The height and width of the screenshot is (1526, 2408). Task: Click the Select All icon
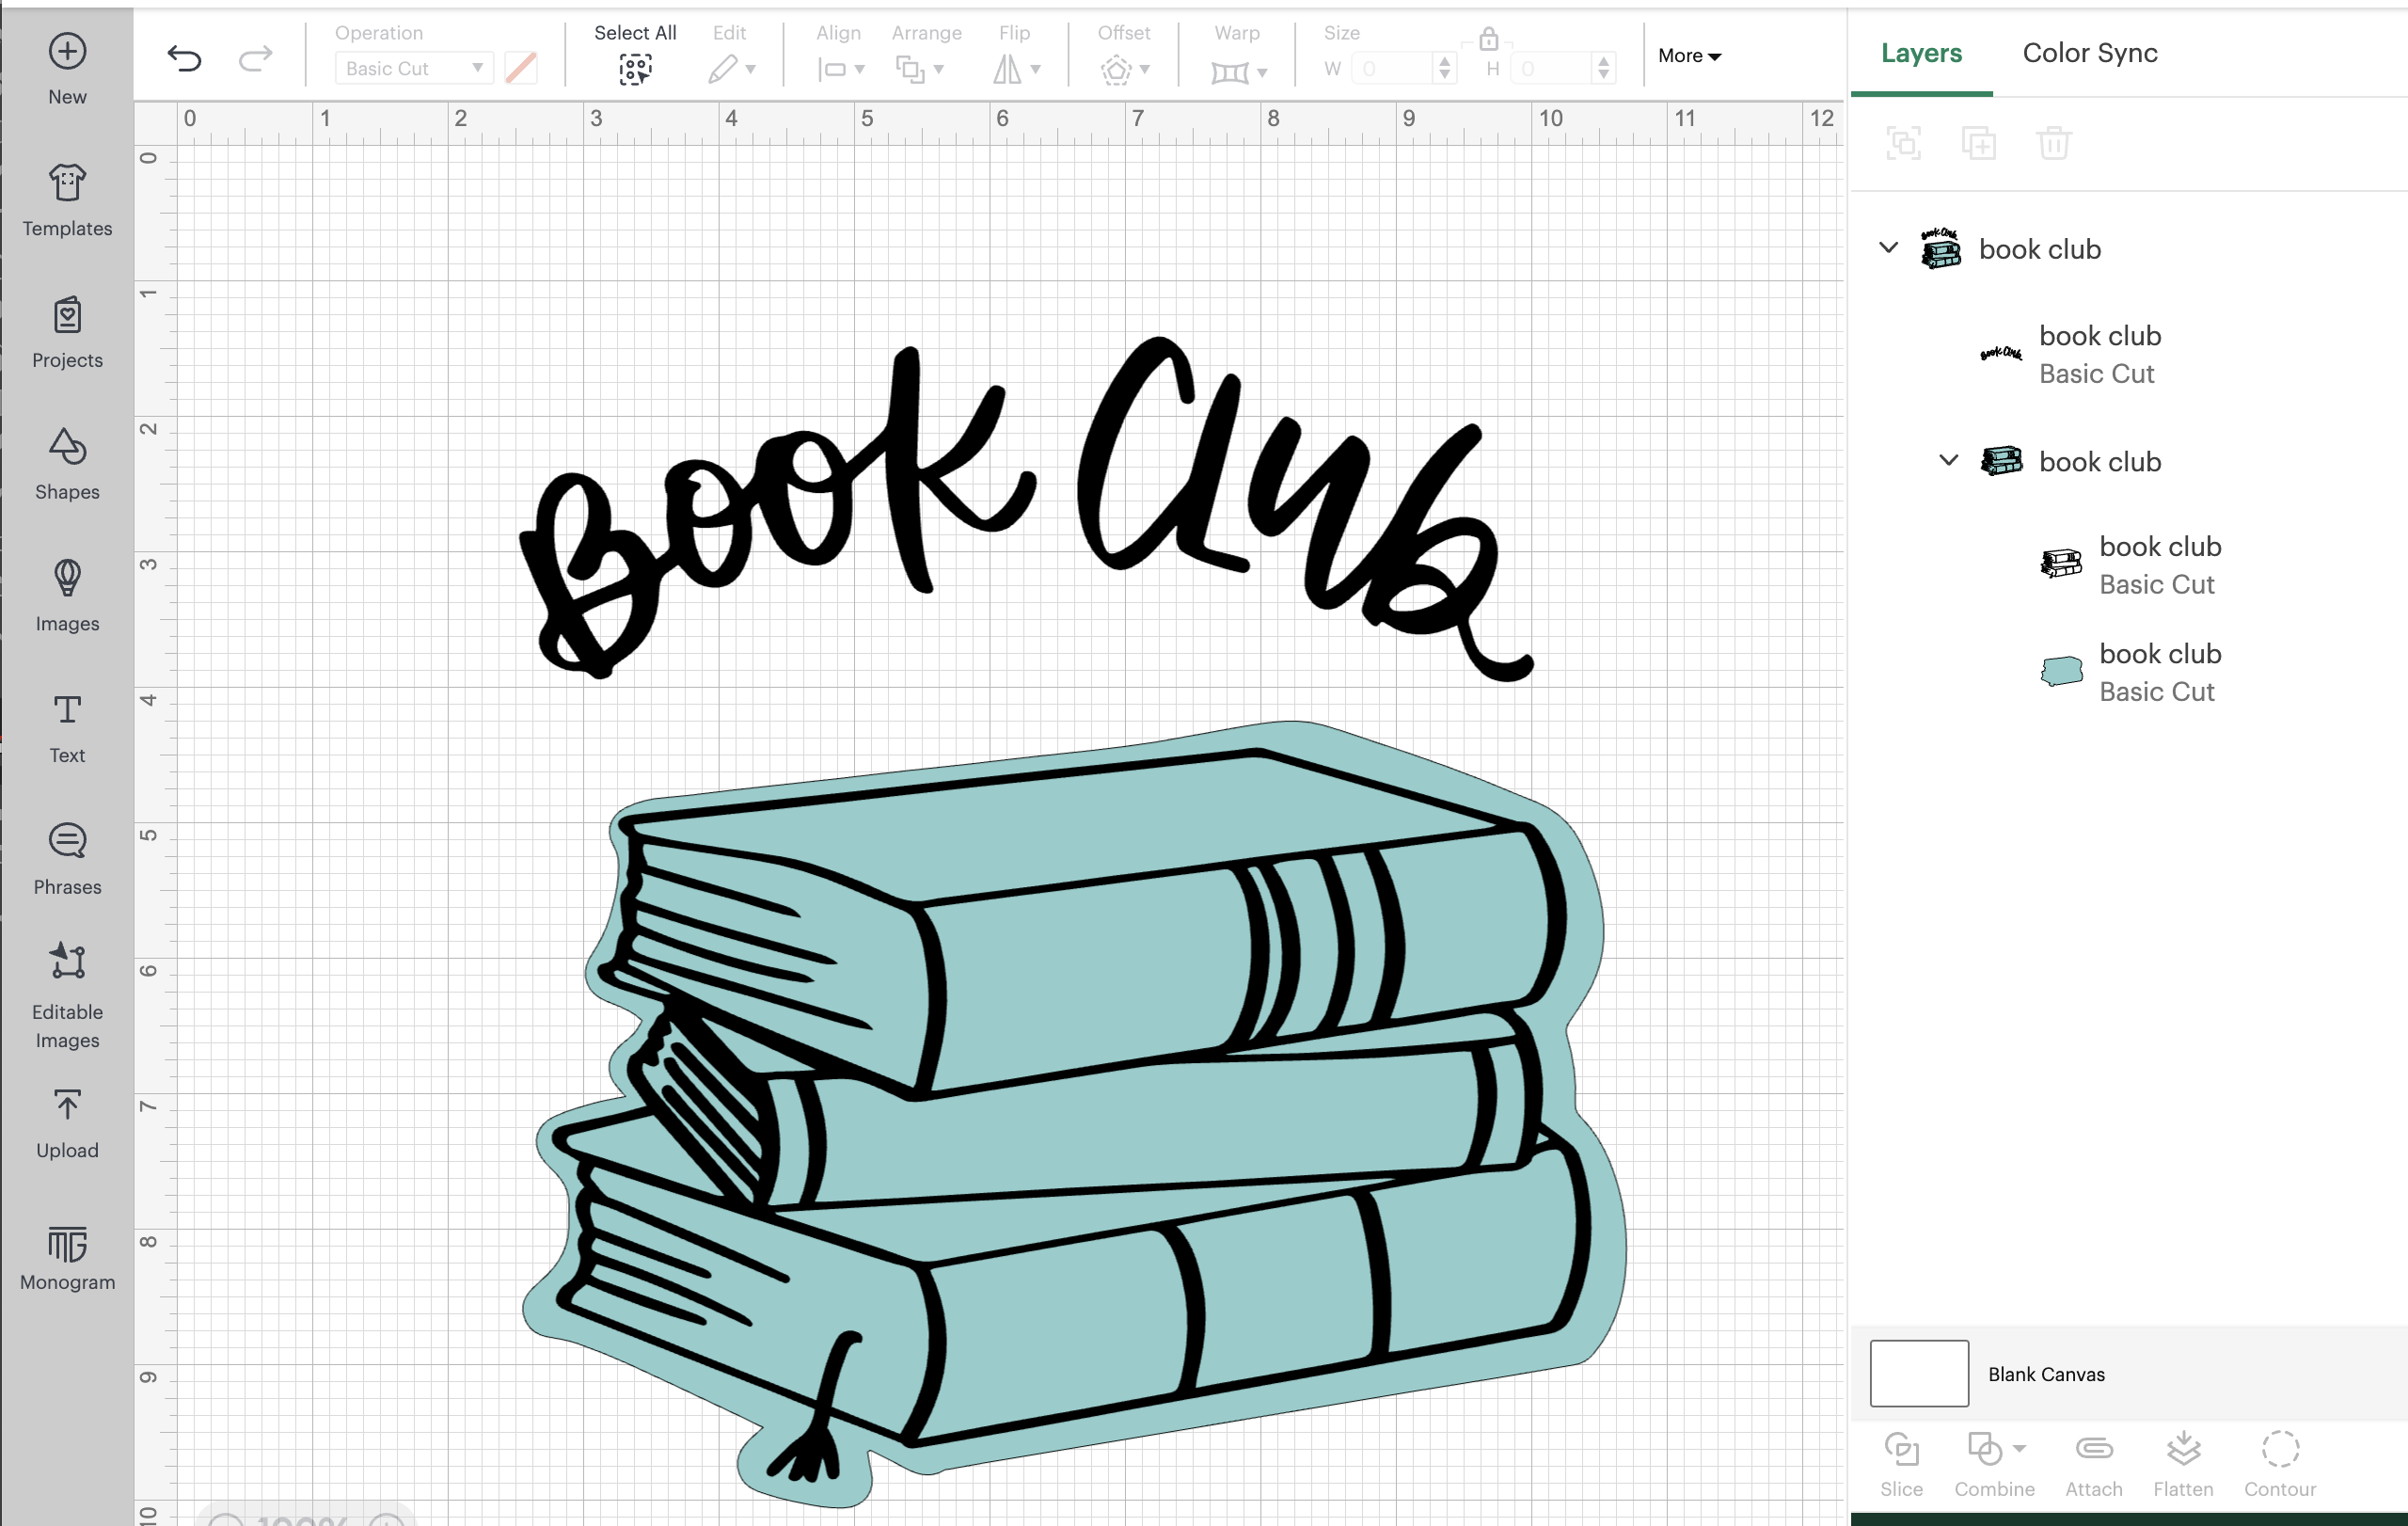[x=635, y=70]
